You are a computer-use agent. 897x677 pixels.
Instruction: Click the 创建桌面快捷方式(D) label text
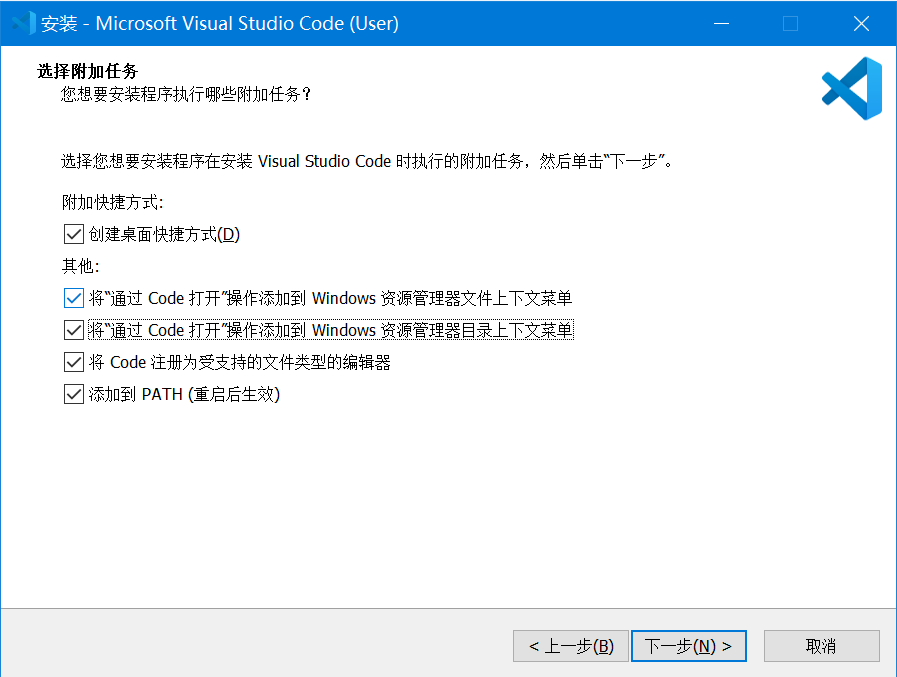(165, 234)
